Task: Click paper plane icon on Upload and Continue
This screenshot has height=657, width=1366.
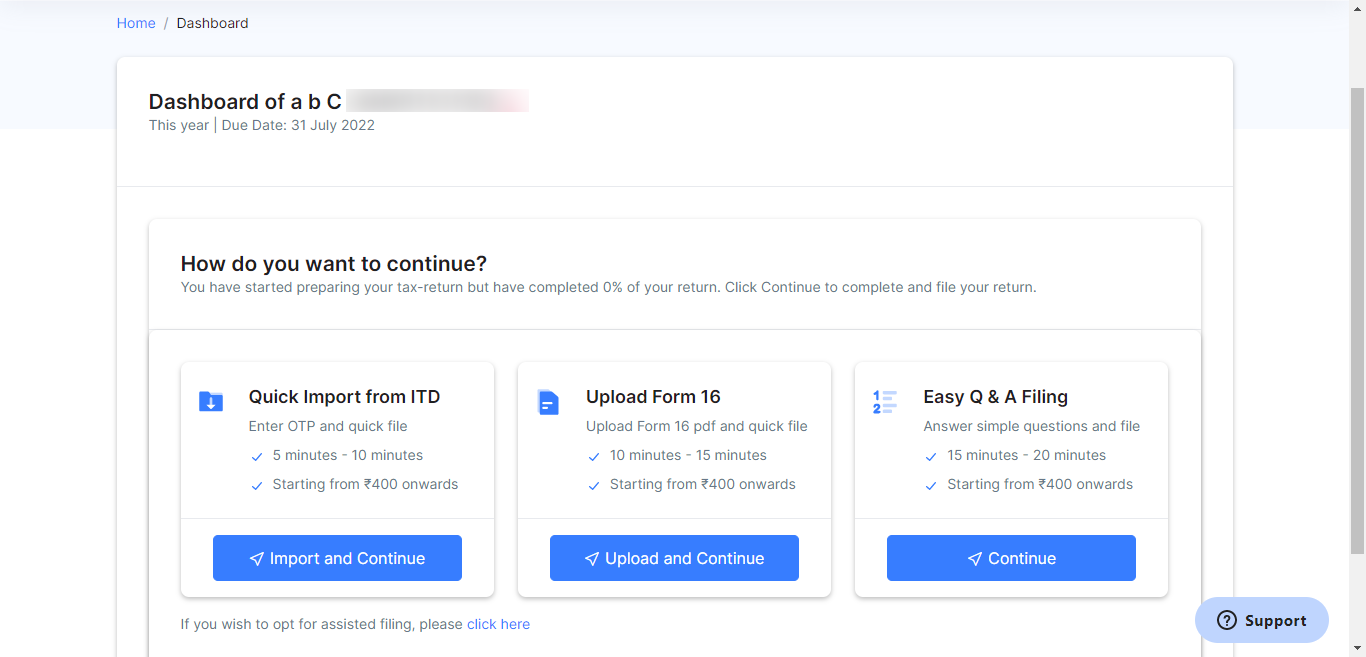Action: pyautogui.click(x=592, y=559)
